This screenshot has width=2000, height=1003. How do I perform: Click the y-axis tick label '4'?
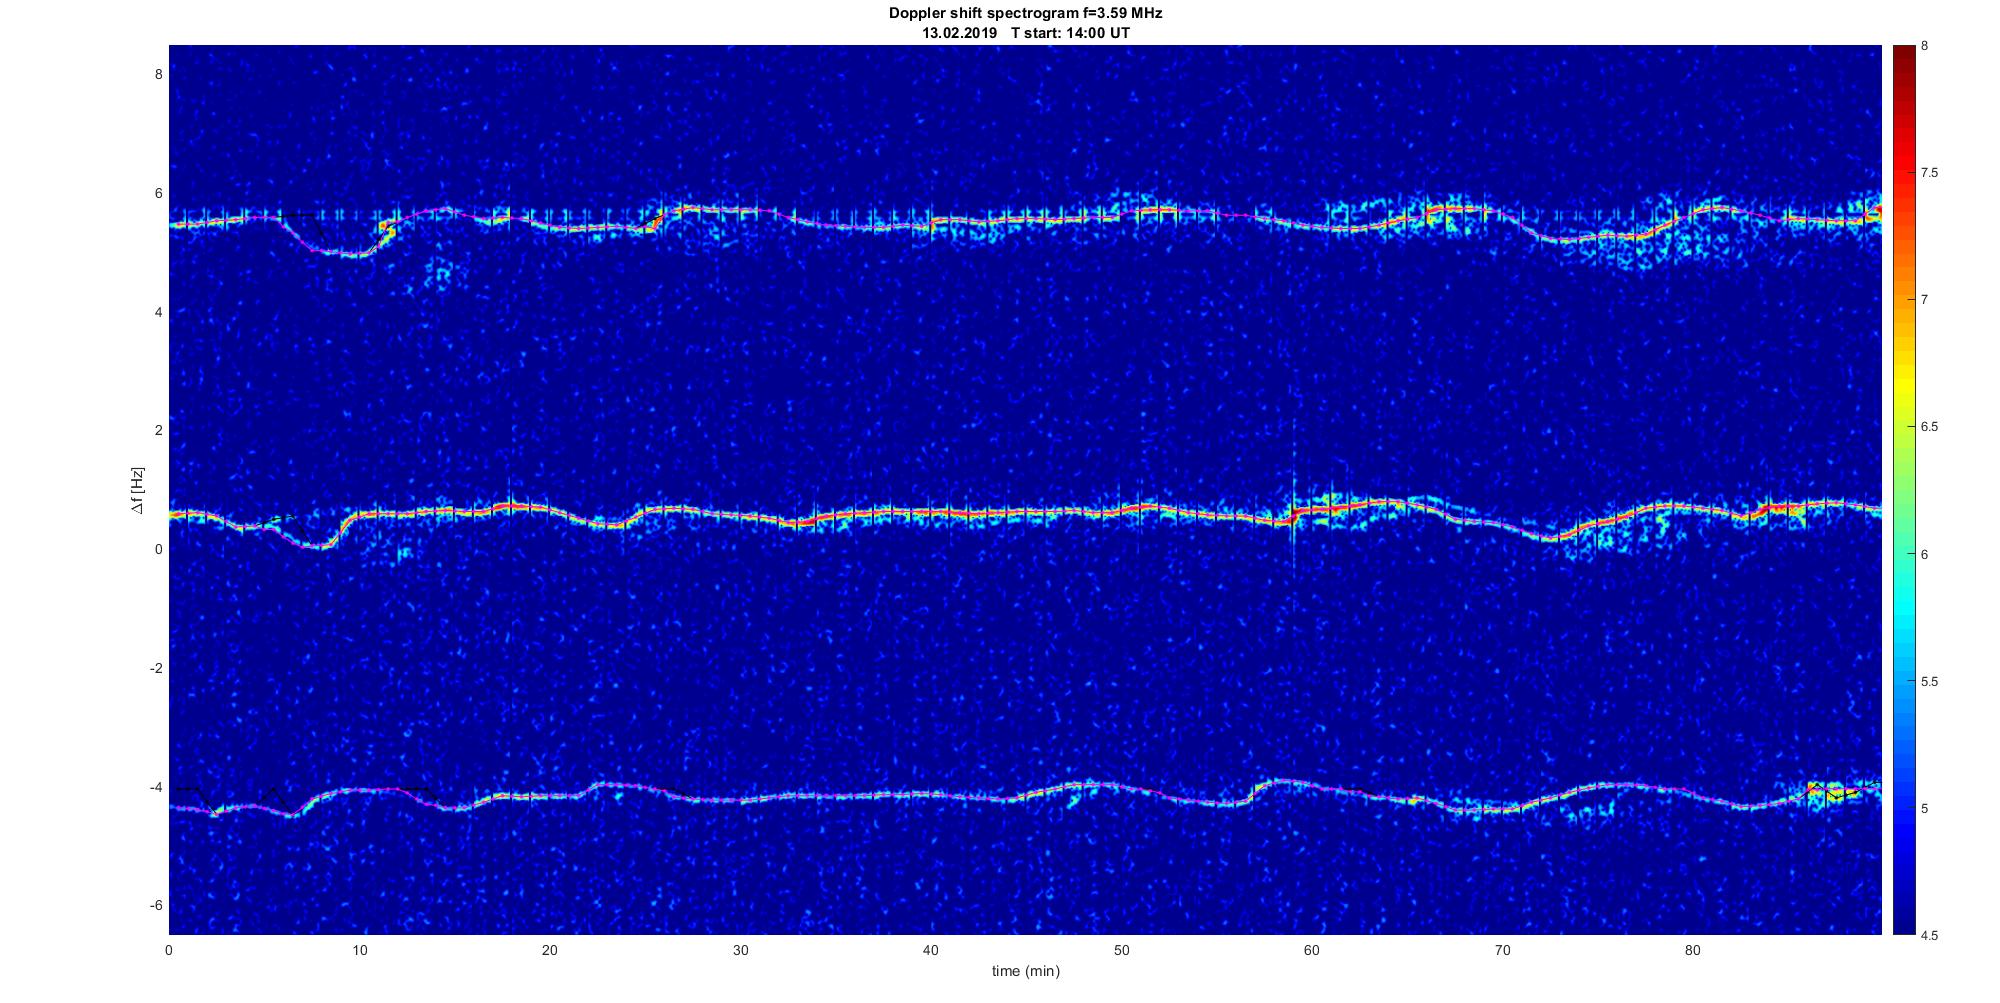click(158, 312)
